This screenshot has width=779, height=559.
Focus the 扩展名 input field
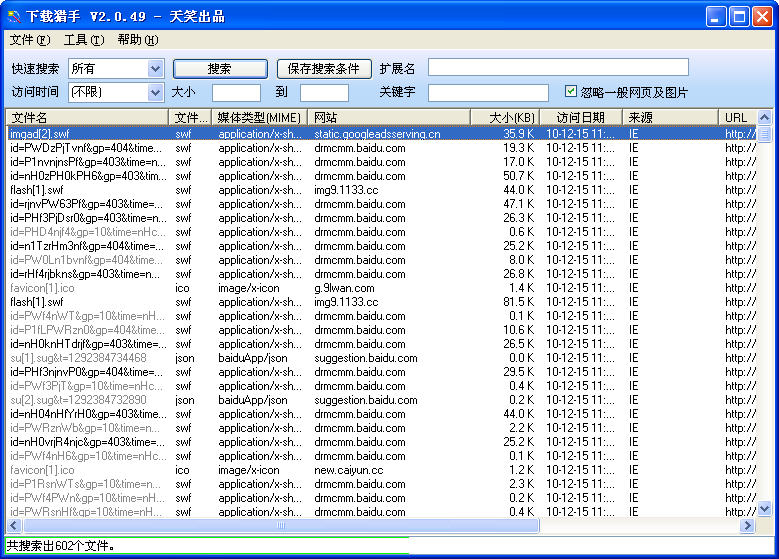tap(558, 67)
